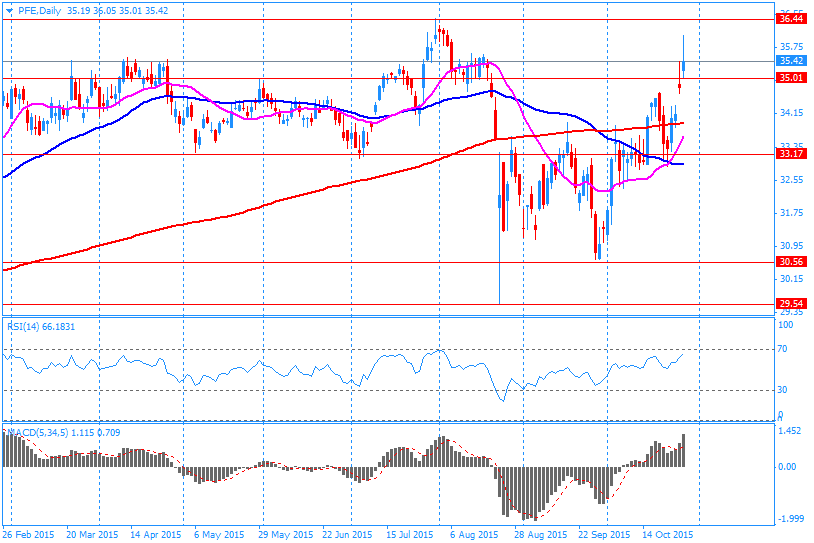Click the 35.75 price axis label

point(791,47)
